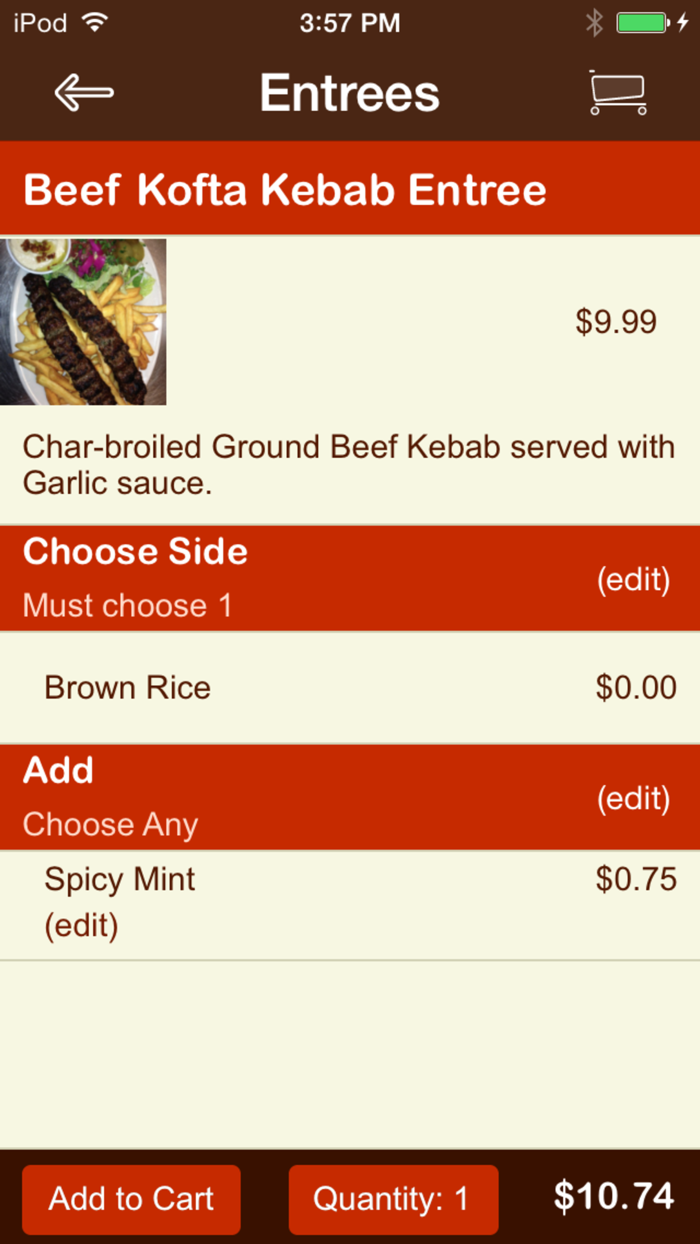Select the Spicy Mint add-on
The height and width of the screenshot is (1244, 700).
[x=119, y=878]
